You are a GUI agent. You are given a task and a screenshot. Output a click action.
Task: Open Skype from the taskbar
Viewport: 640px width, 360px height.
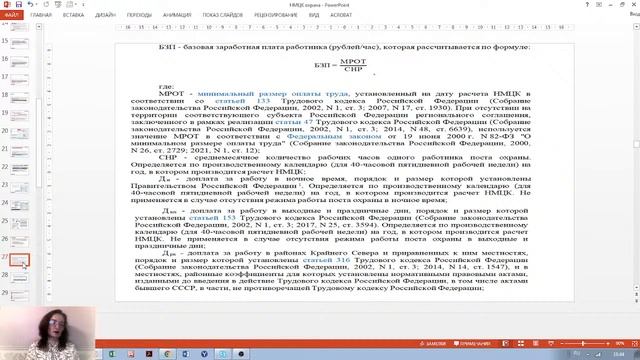pos(223,354)
